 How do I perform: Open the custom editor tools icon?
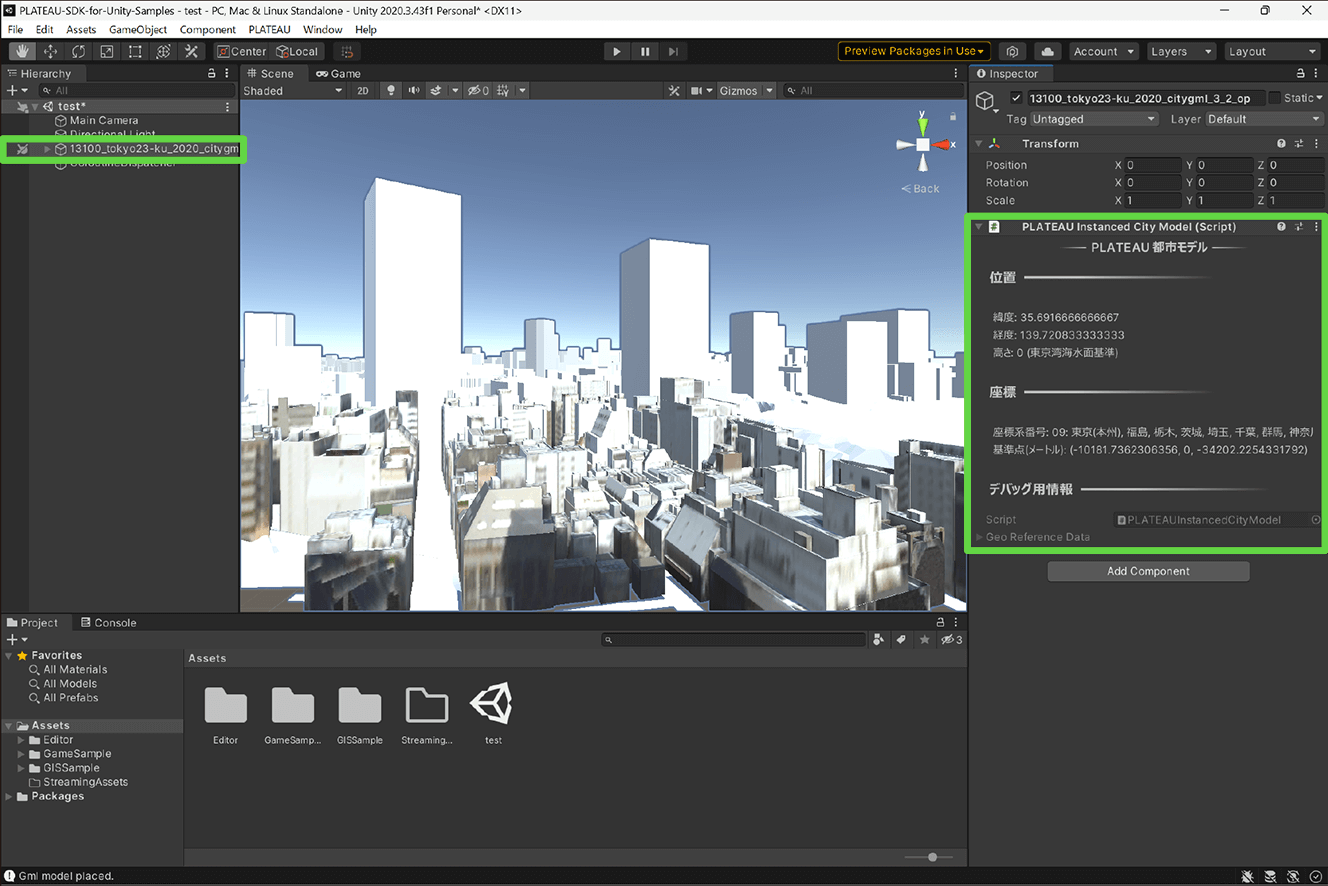pyautogui.click(x=191, y=51)
